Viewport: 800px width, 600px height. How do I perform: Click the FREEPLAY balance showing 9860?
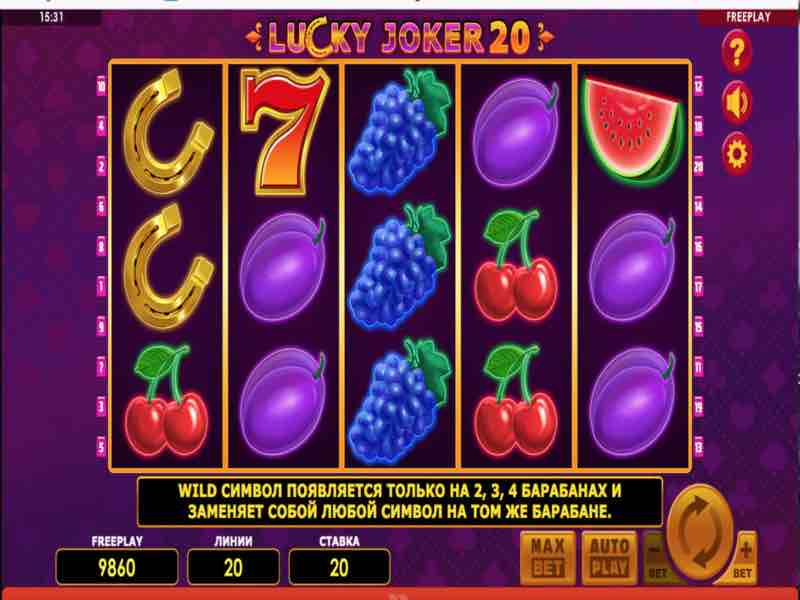[117, 567]
